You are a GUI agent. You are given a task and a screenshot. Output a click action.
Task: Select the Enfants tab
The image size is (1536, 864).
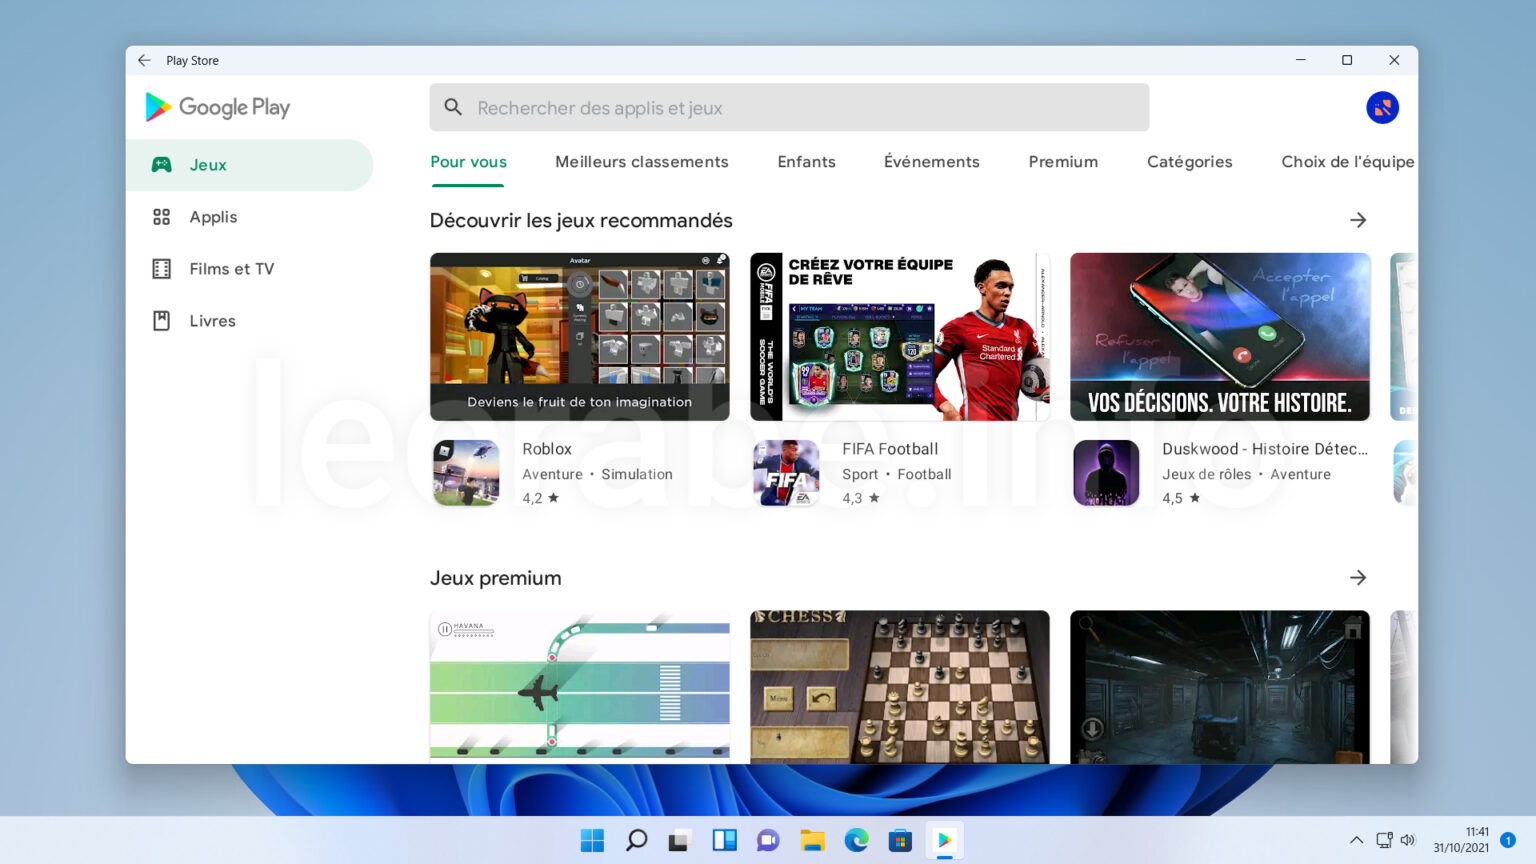806,161
